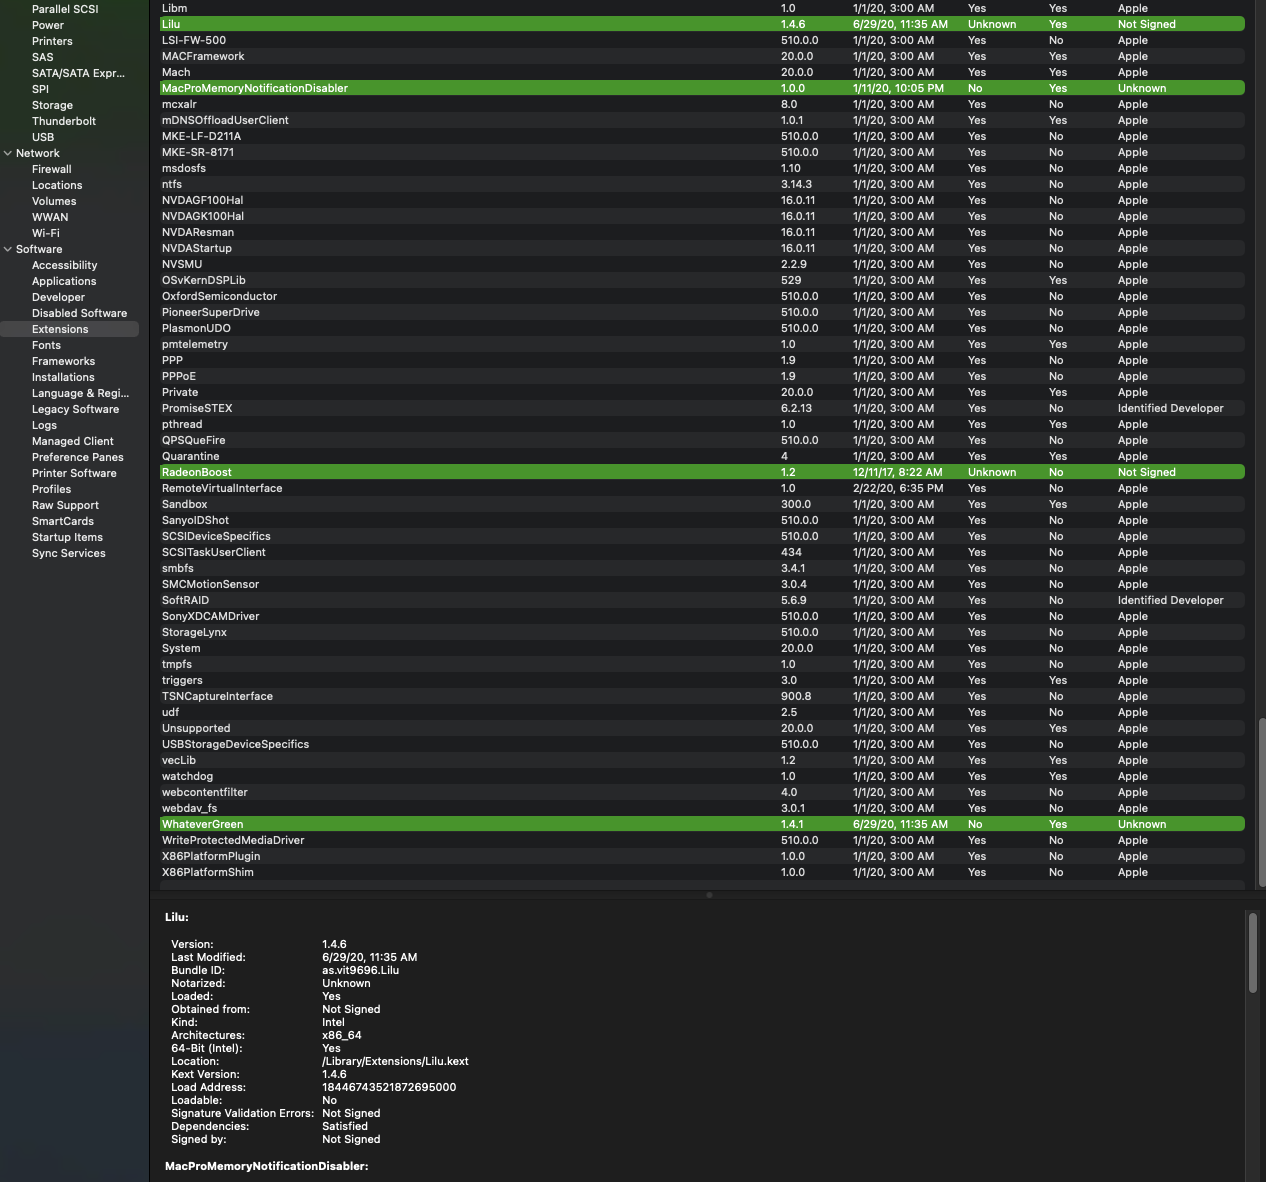The image size is (1266, 1182).
Task: Open Printer Software in sidebar
Action: pyautogui.click(x=74, y=473)
